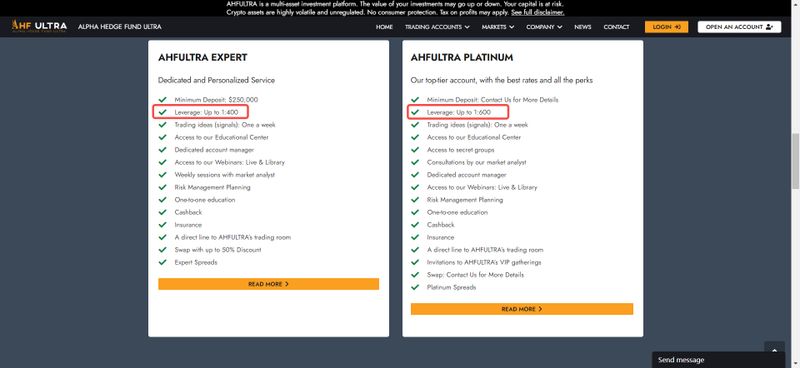Click 'A direct line to AHFULTRA's trading room' in Expert card
Image resolution: width=800 pixels, height=368 pixels.
tap(233, 237)
